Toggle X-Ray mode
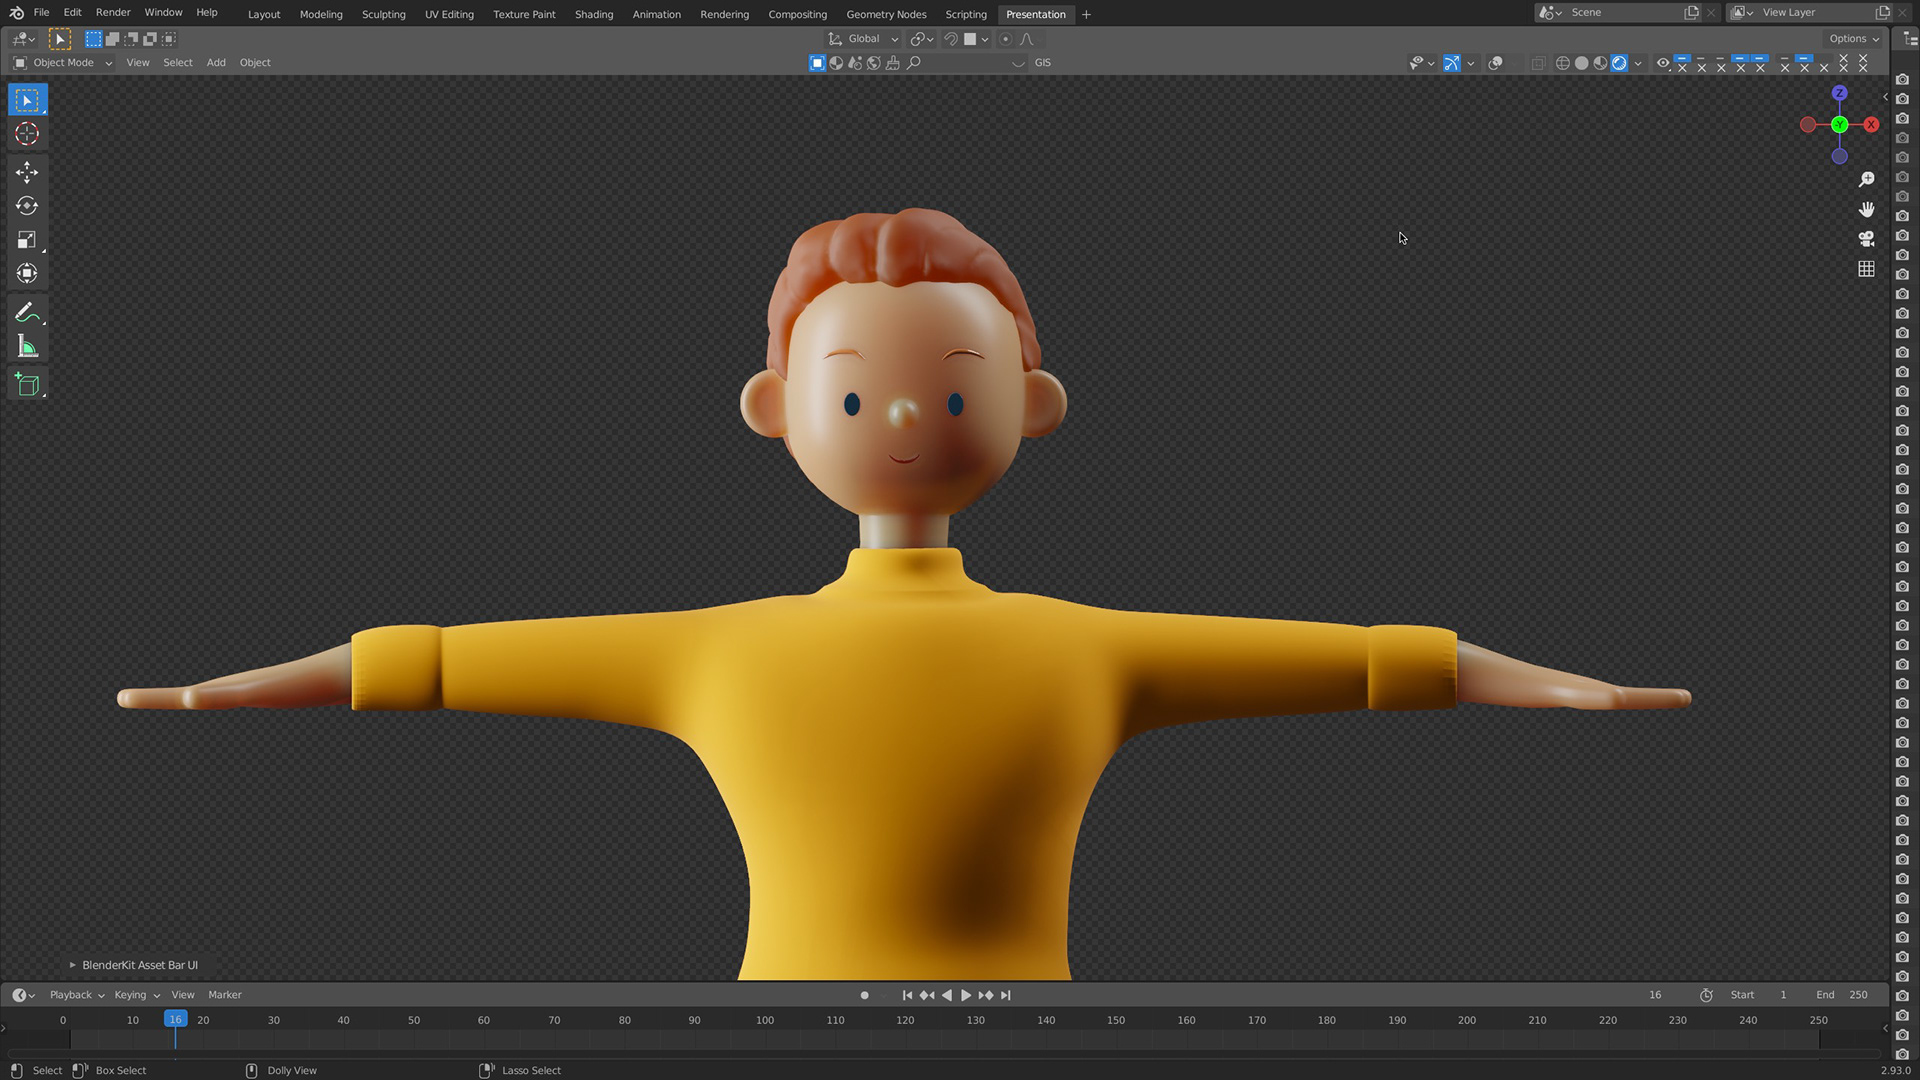Image resolution: width=1920 pixels, height=1080 pixels. click(x=1538, y=63)
